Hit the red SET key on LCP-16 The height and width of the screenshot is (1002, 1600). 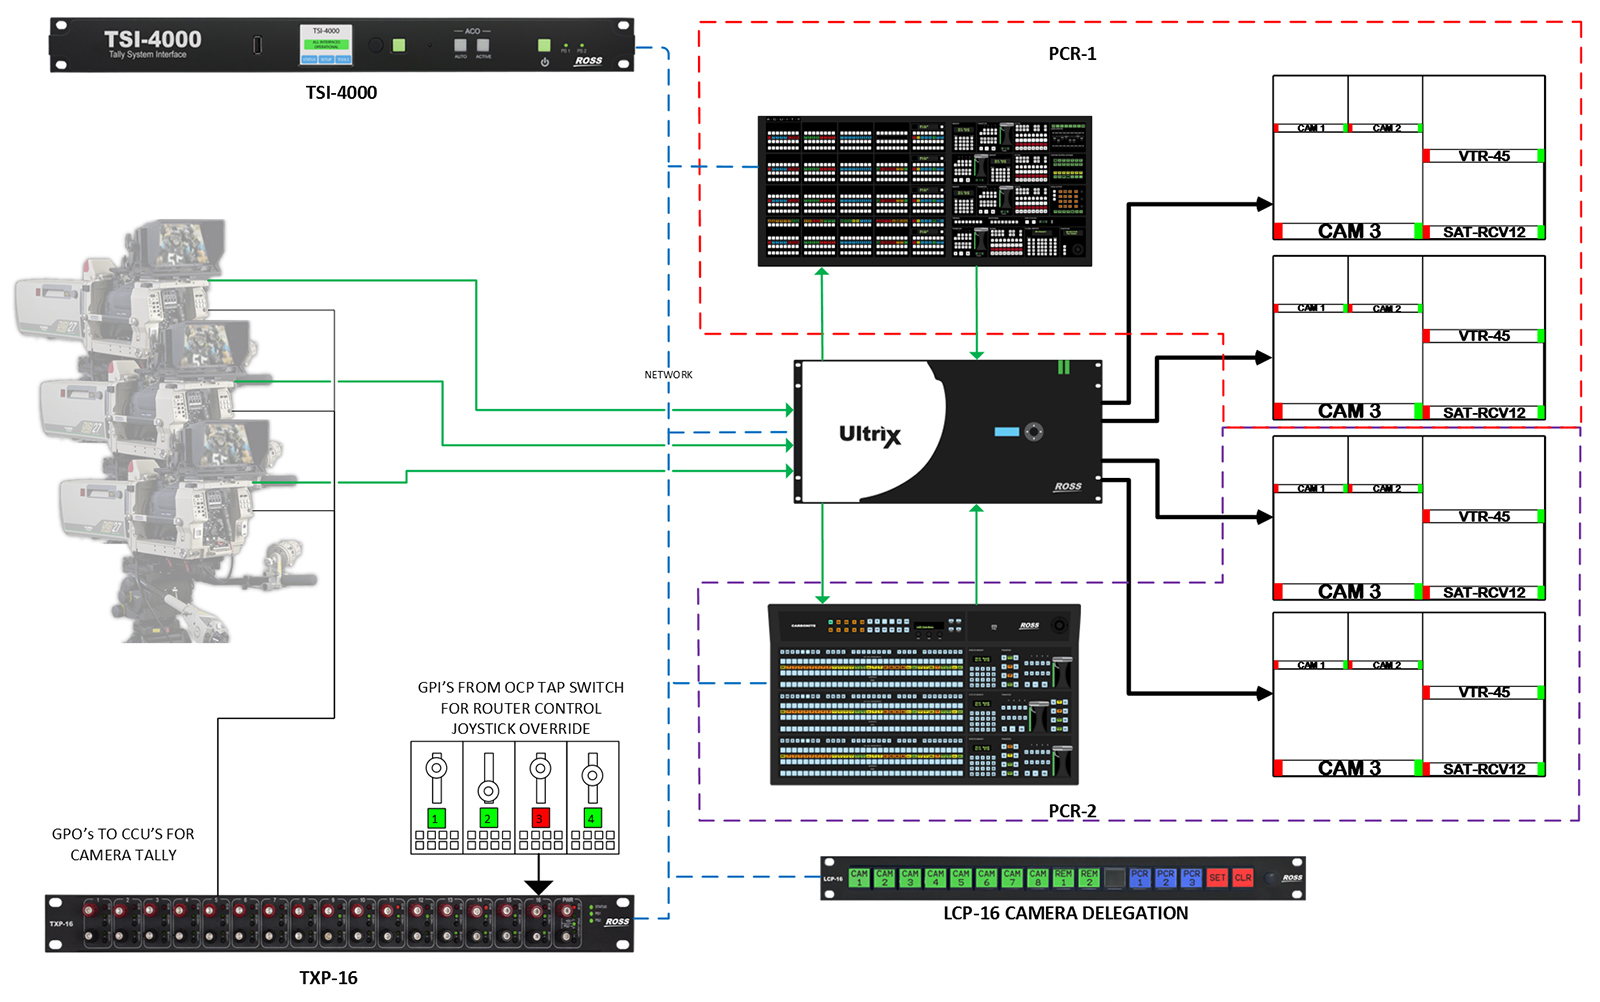1217,878
